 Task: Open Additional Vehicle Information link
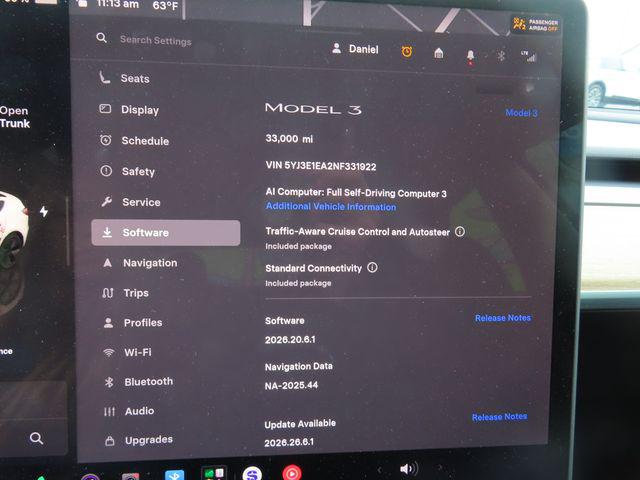coord(331,207)
